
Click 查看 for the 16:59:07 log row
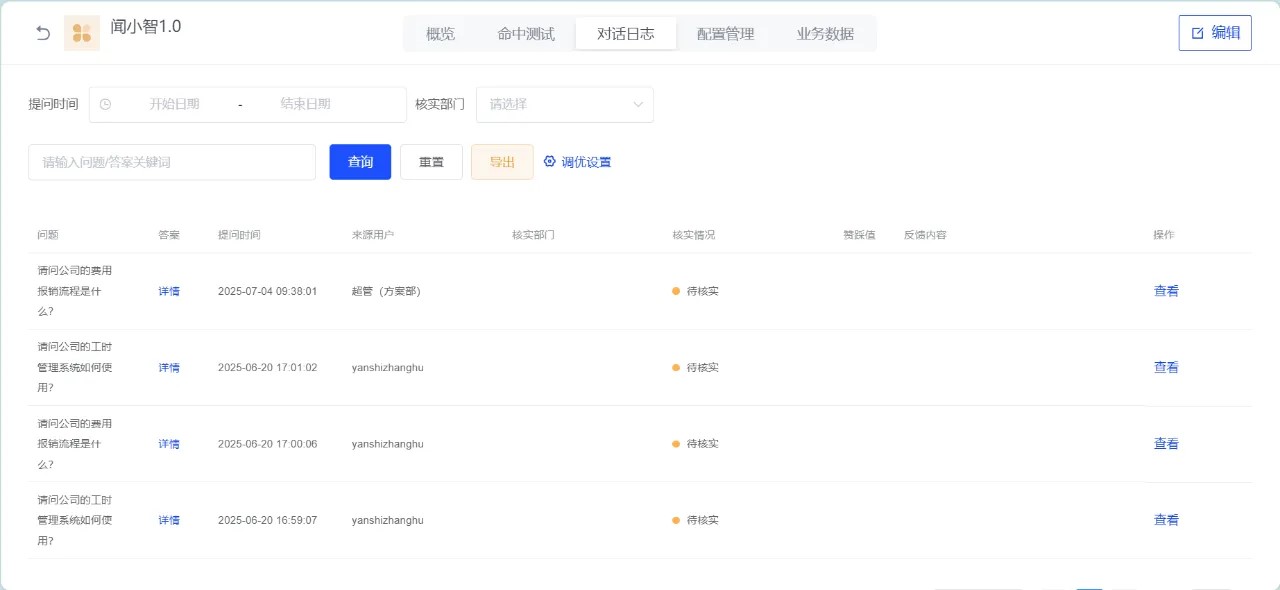click(x=1166, y=520)
